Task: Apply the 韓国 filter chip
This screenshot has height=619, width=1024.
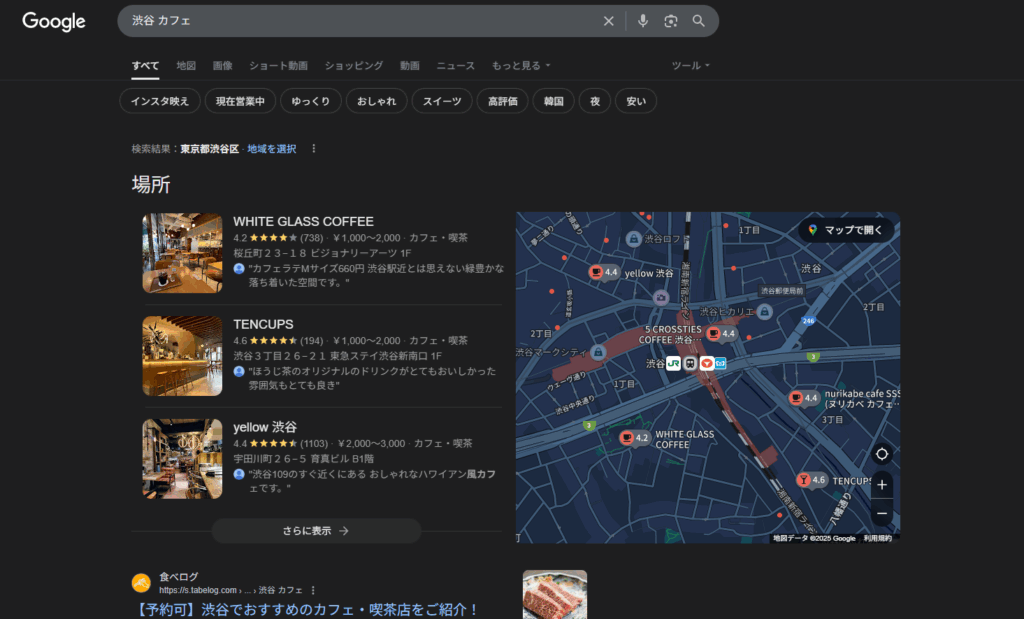Action: coord(553,101)
